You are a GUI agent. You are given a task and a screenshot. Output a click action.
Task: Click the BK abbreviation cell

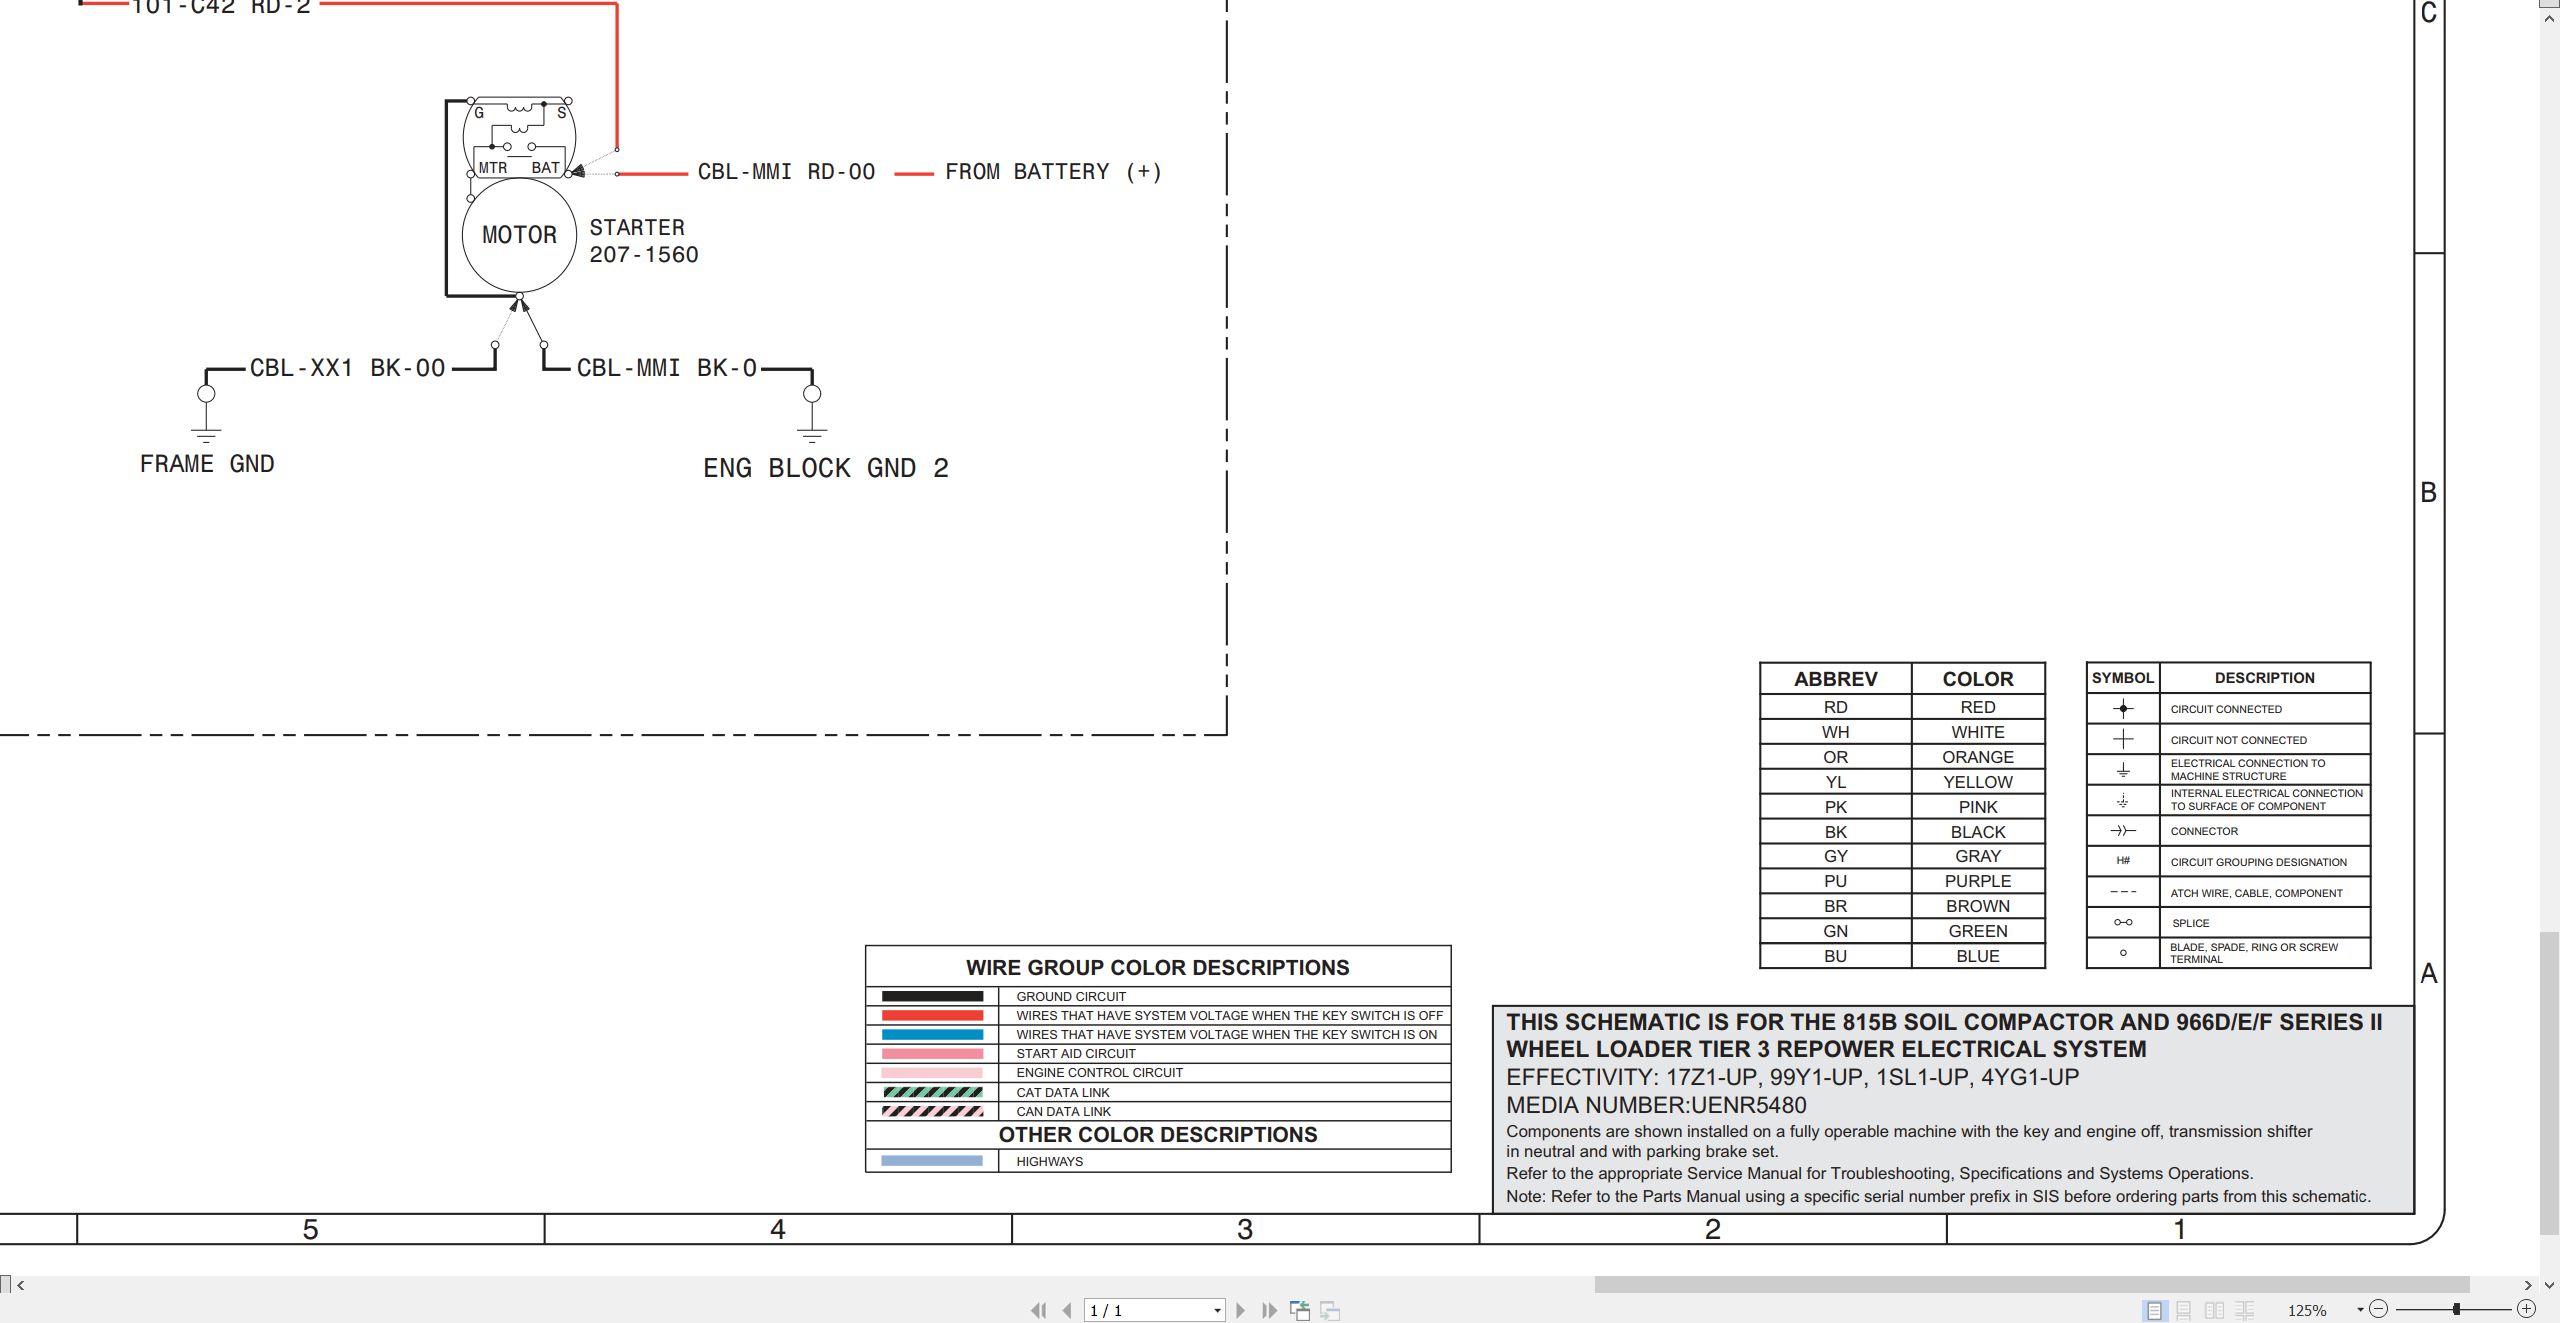[1835, 832]
